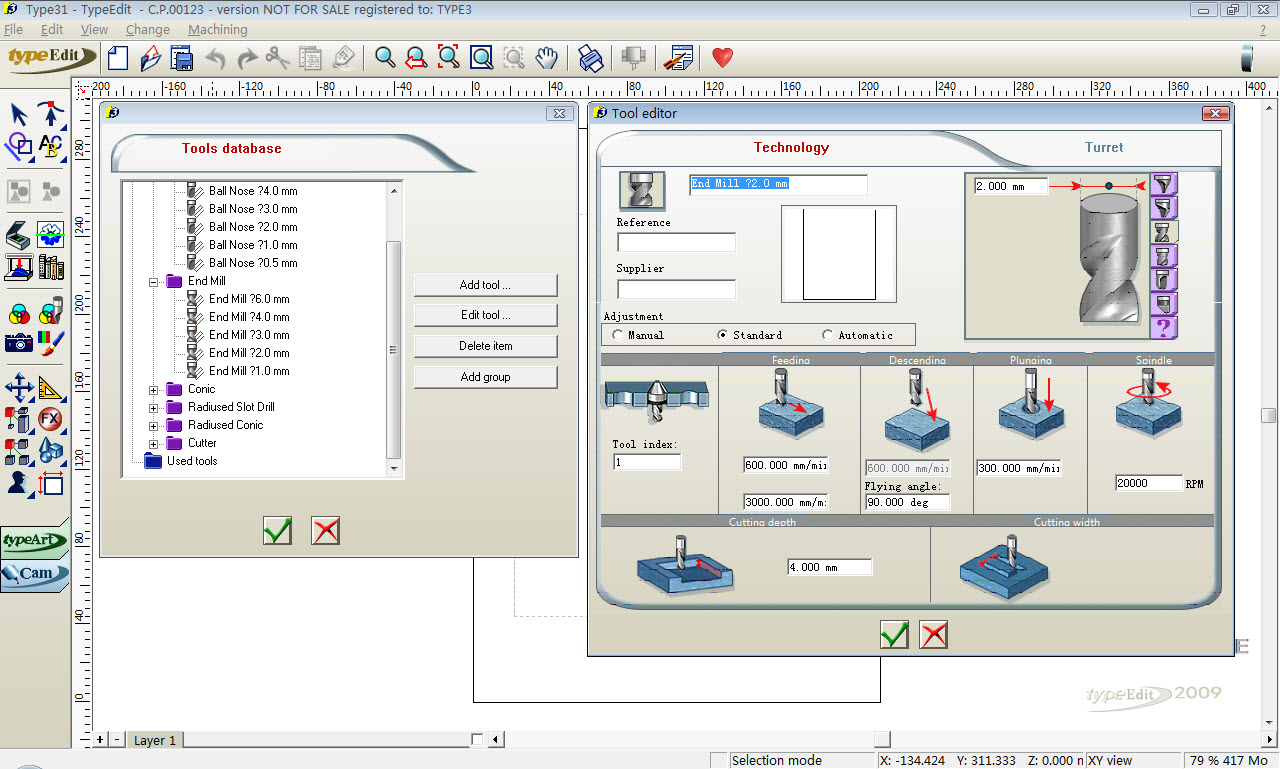Create a new document from the toolbar
The height and width of the screenshot is (769, 1280).
click(118, 57)
